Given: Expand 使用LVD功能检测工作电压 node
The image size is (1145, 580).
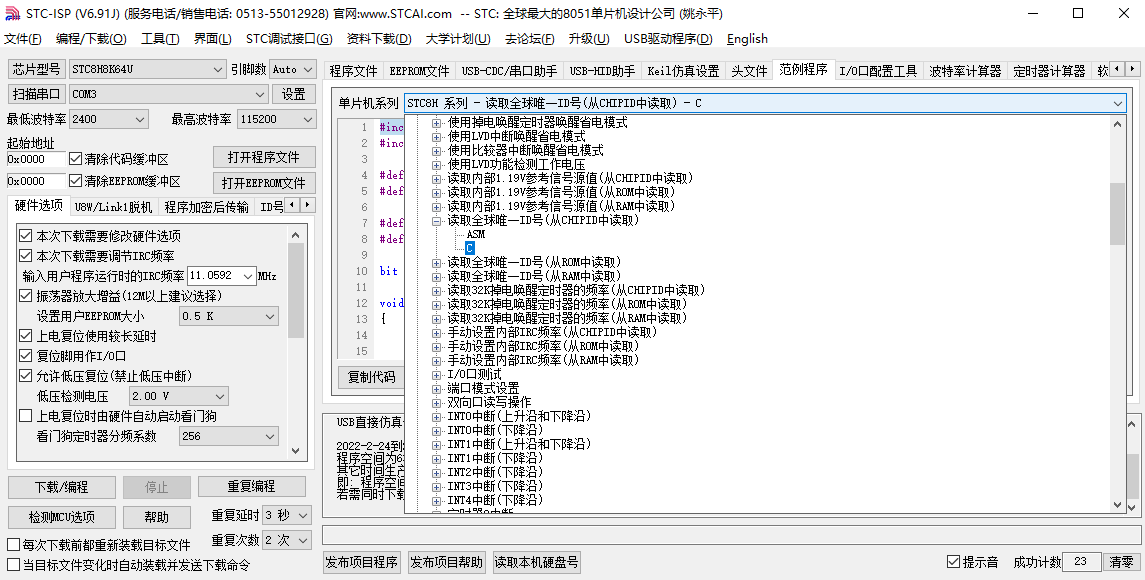Looking at the screenshot, I should pos(437,164).
